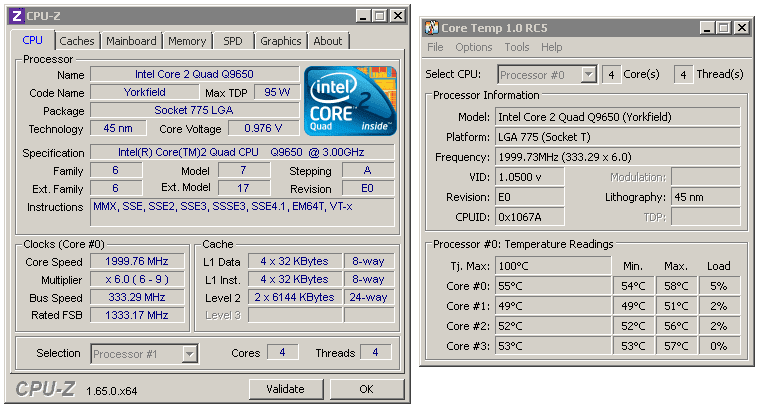Screen dimensions: 762x410
Task: Click the Frequency value '1999.73MHz (333.29 x 6.0)'
Action: click(x=618, y=157)
